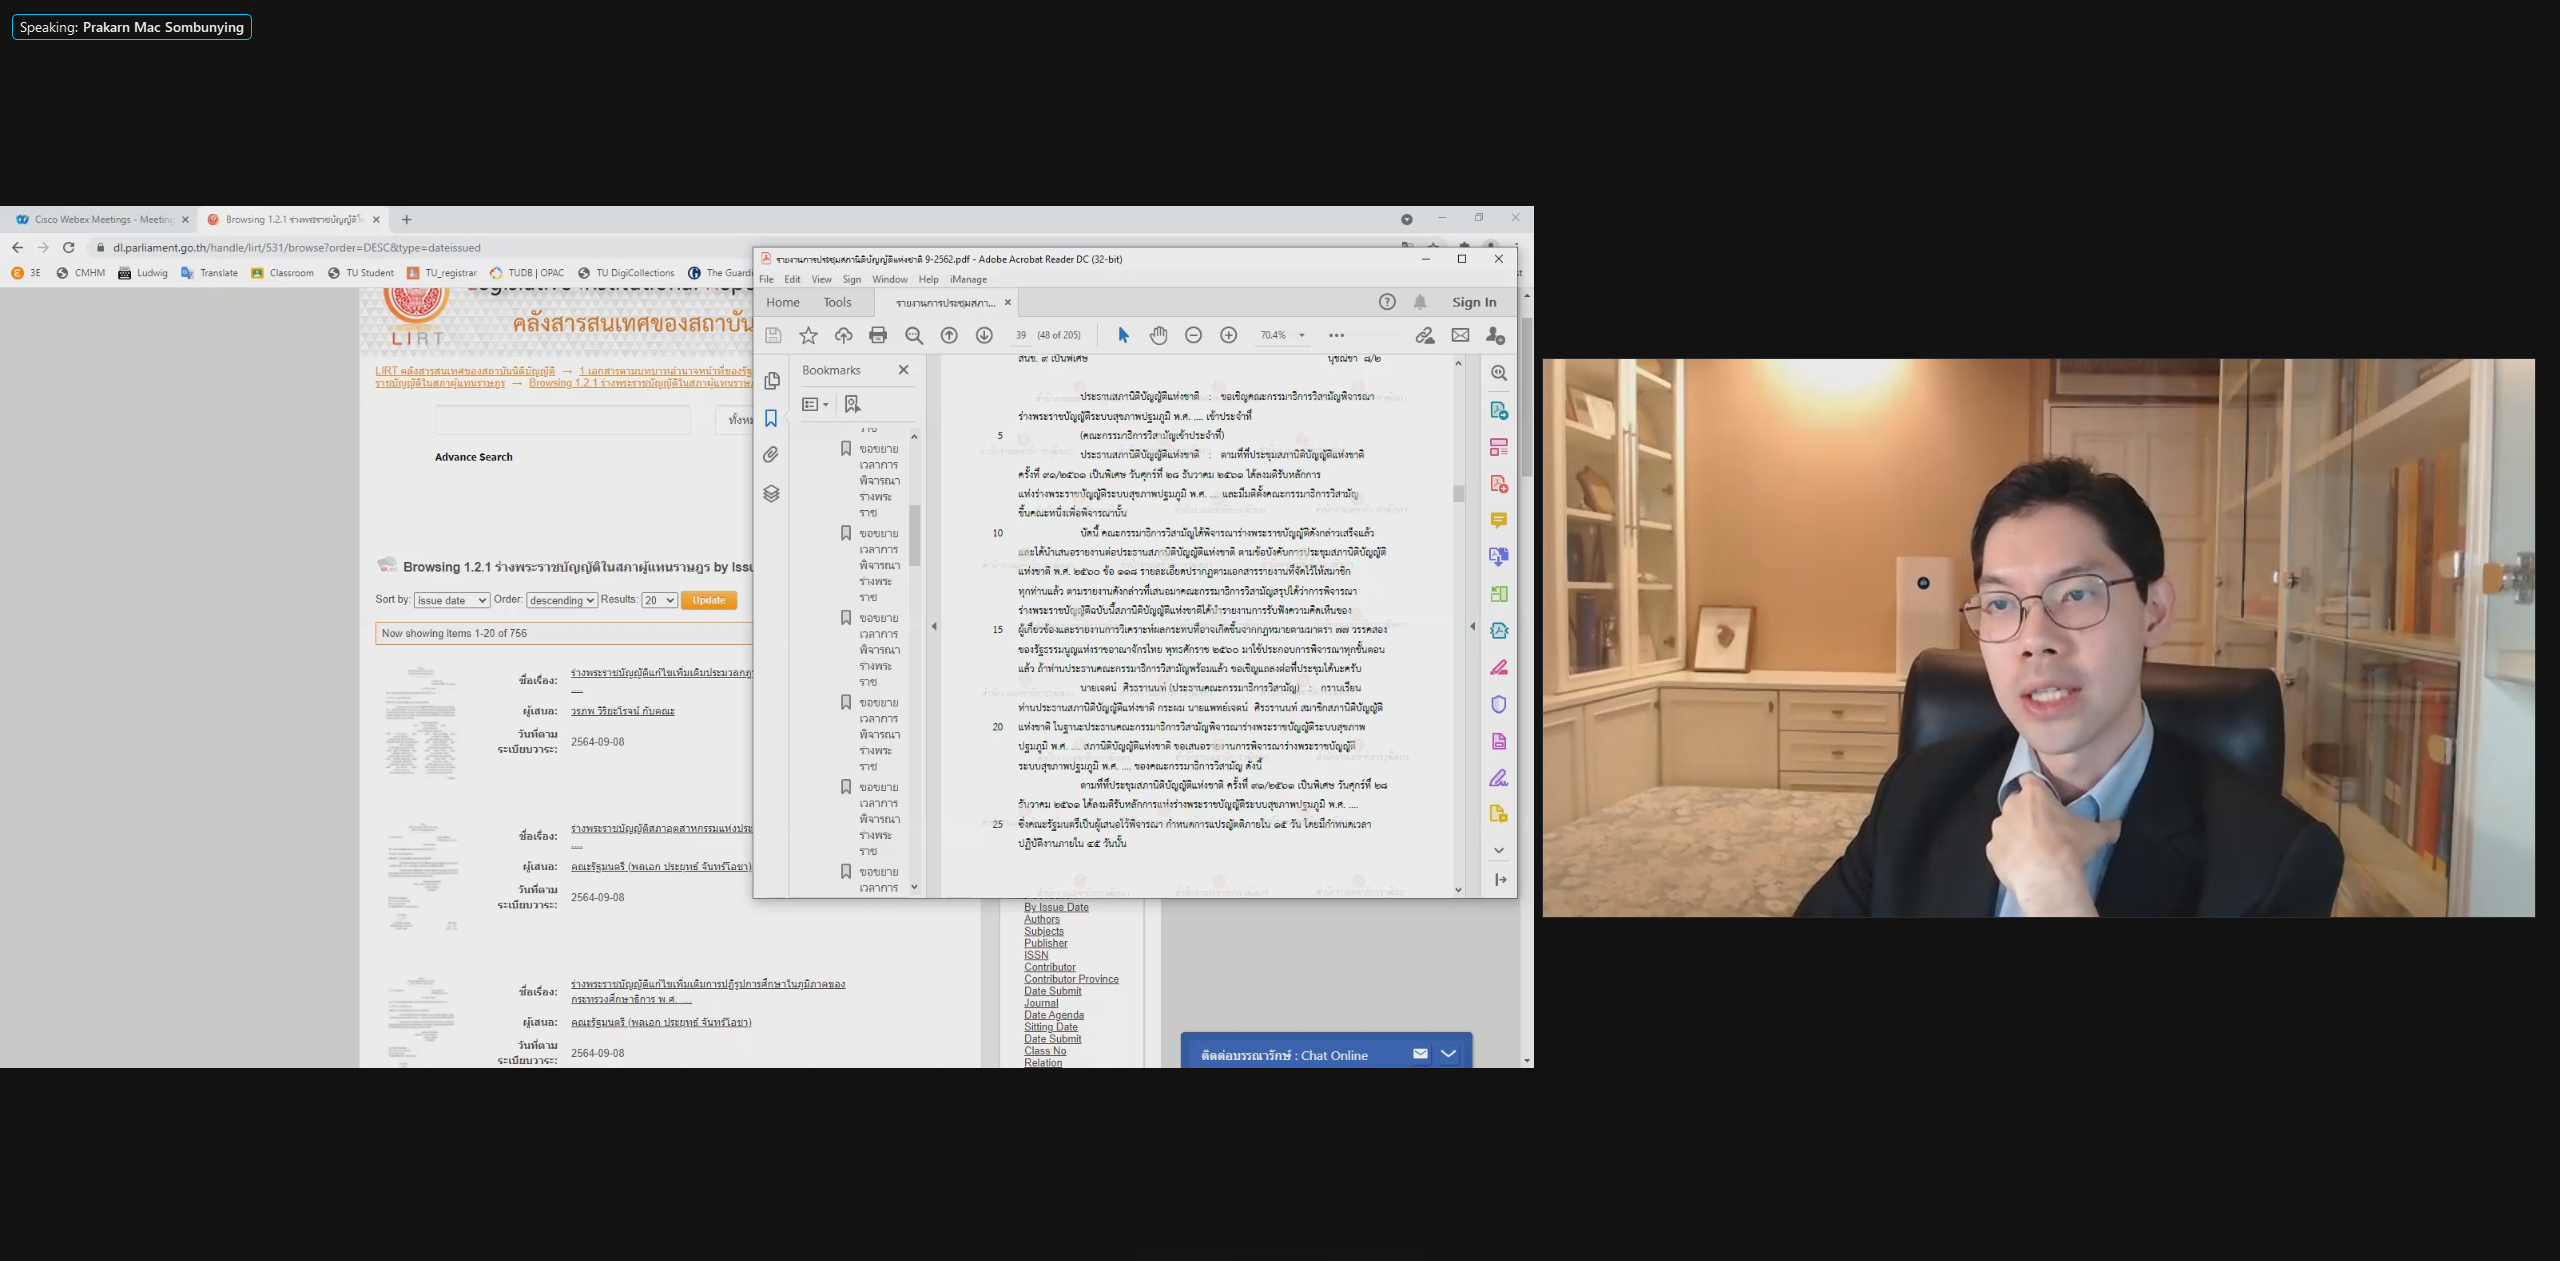Click Sign In in Acrobat

[1474, 302]
